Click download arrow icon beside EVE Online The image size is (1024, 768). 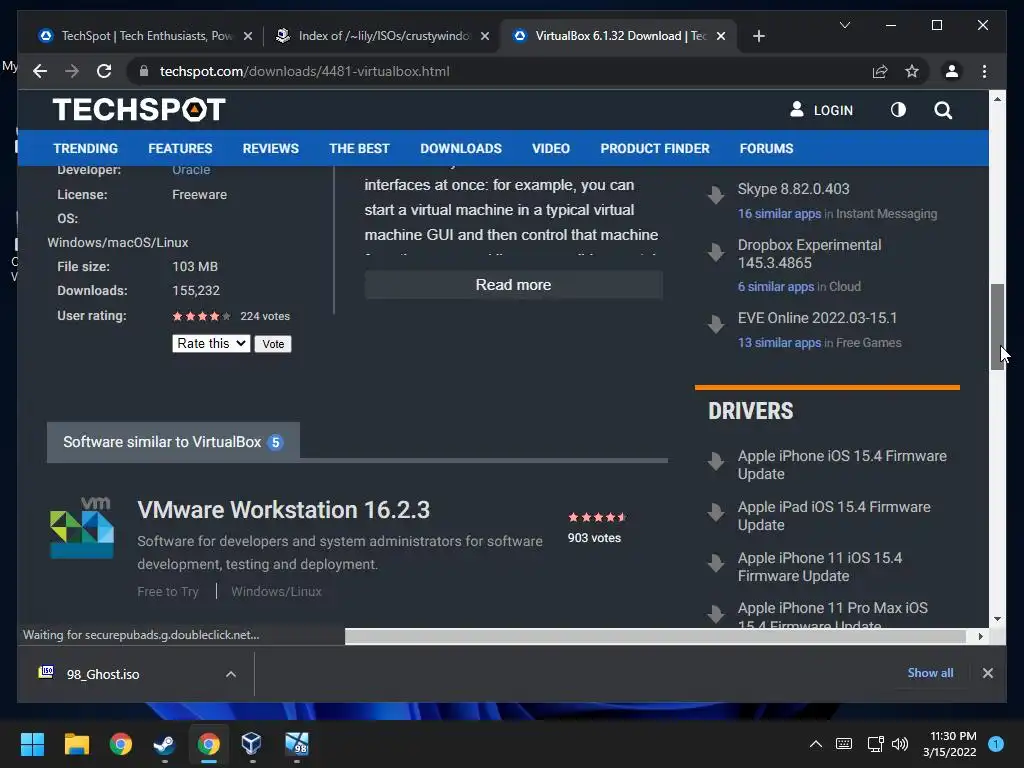point(716,323)
